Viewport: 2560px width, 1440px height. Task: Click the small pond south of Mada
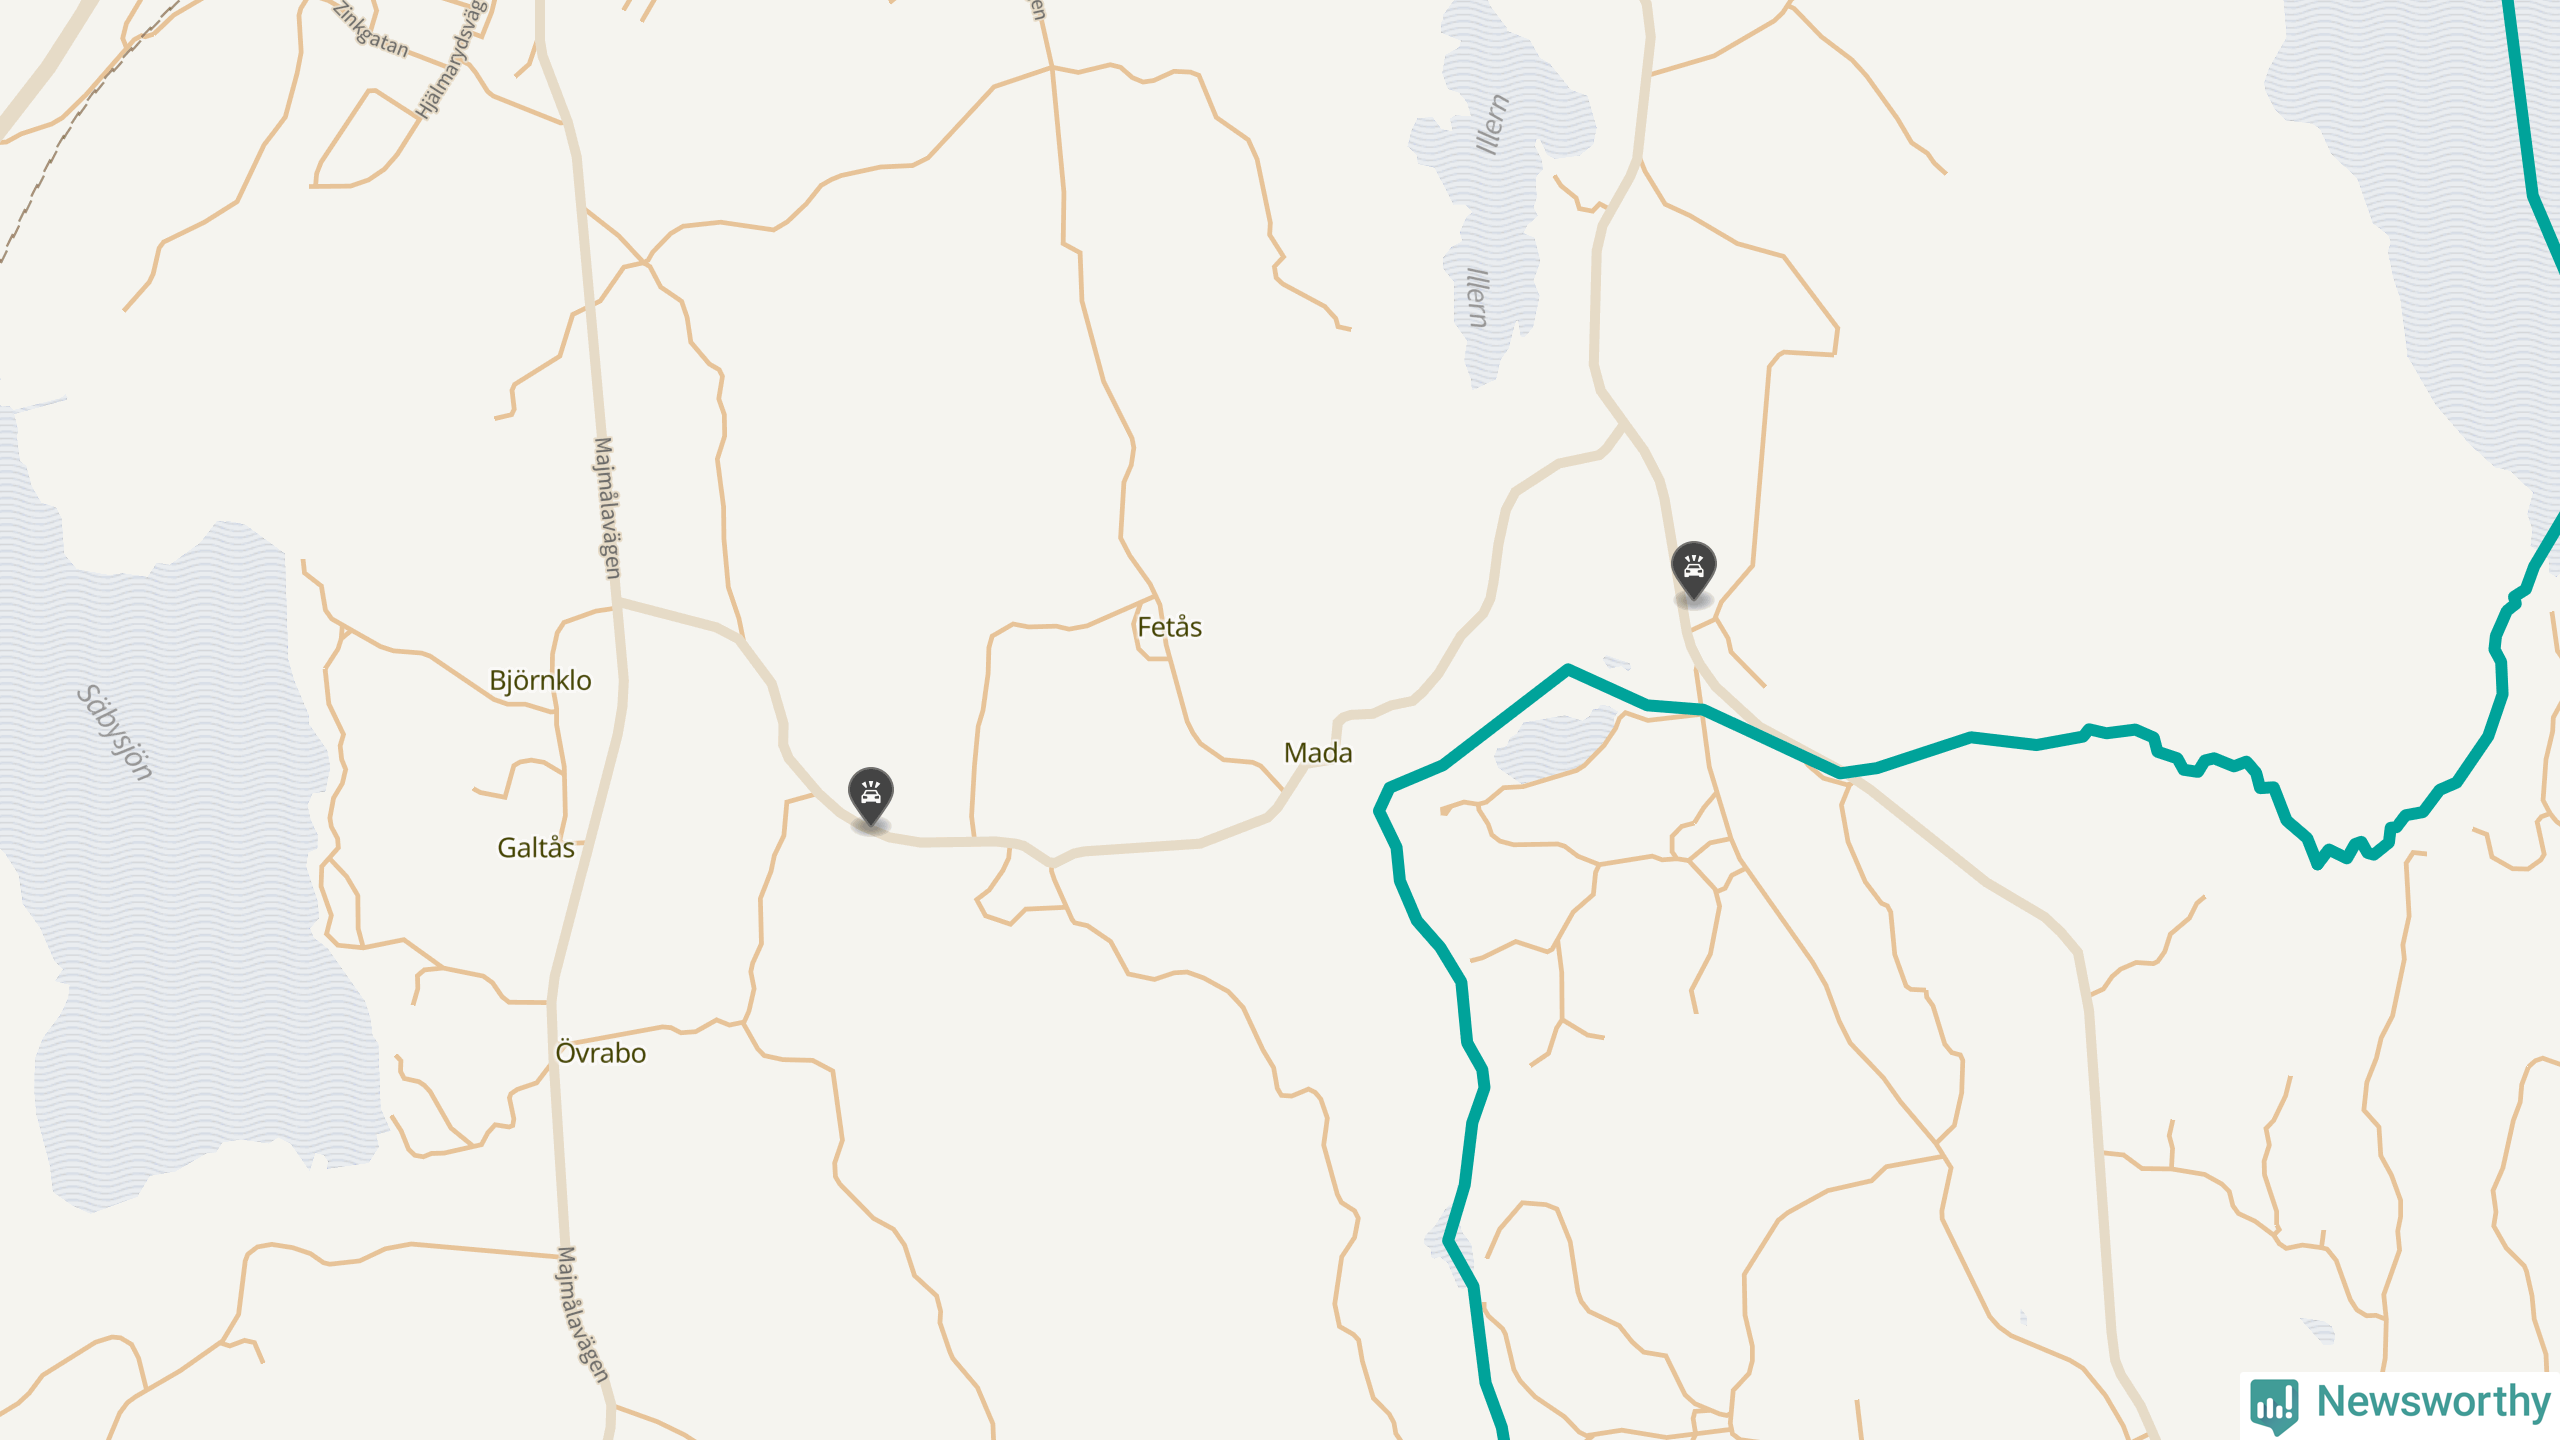1556,746
